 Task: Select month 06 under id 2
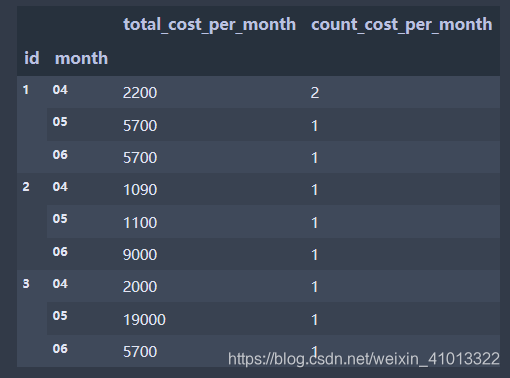point(60,252)
